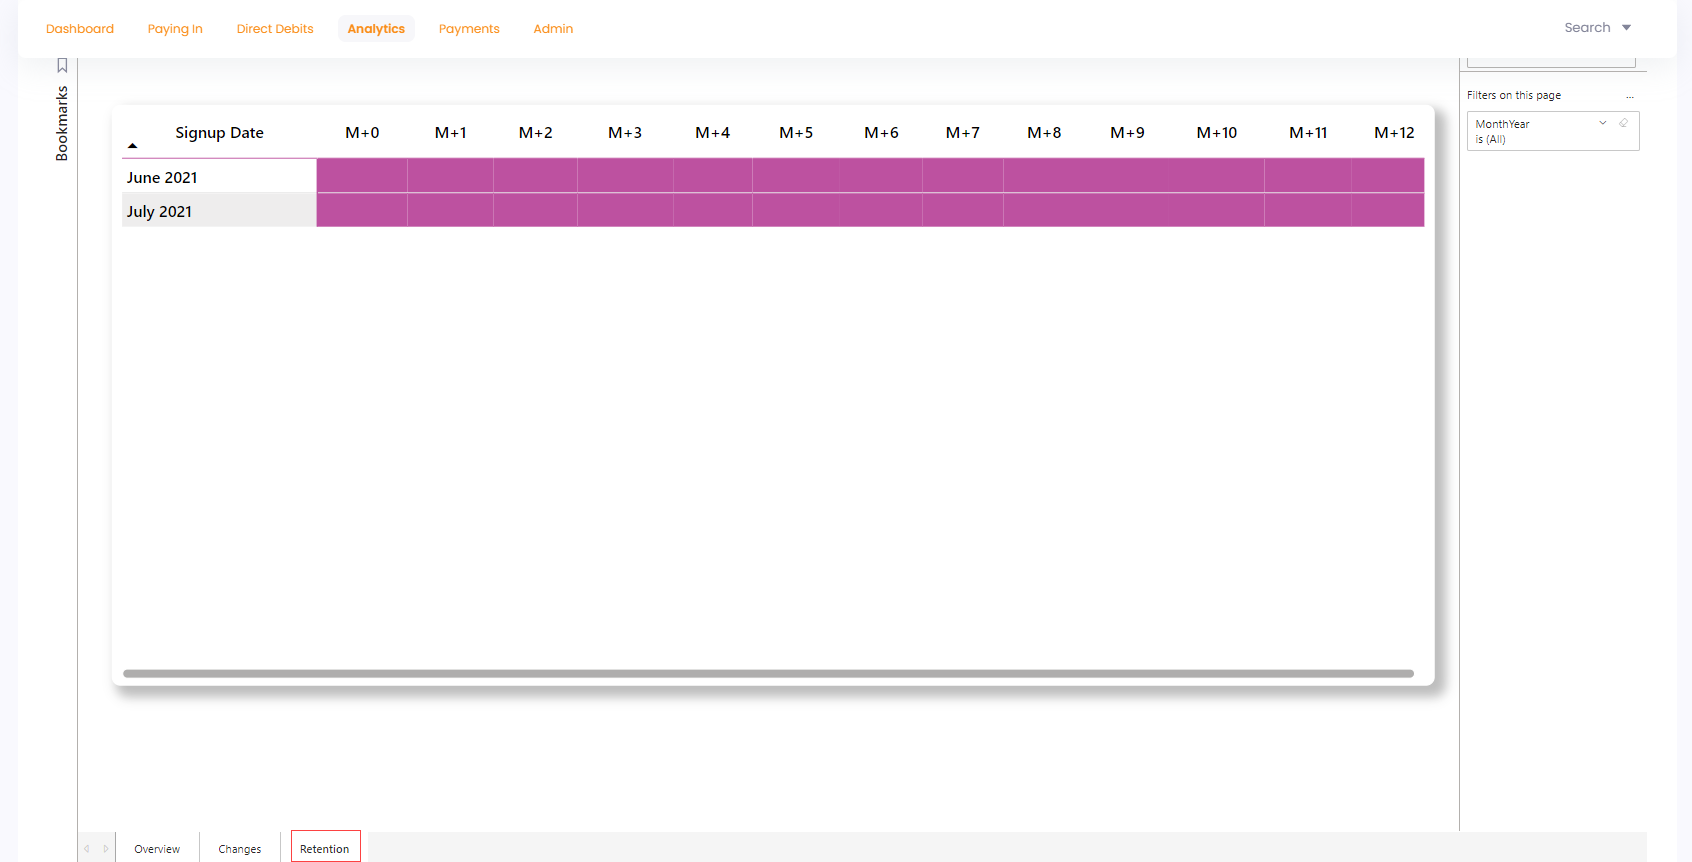The image size is (1692, 862).
Task: Click the horizontal scrollbar of retention table
Action: pyautogui.click(x=768, y=674)
